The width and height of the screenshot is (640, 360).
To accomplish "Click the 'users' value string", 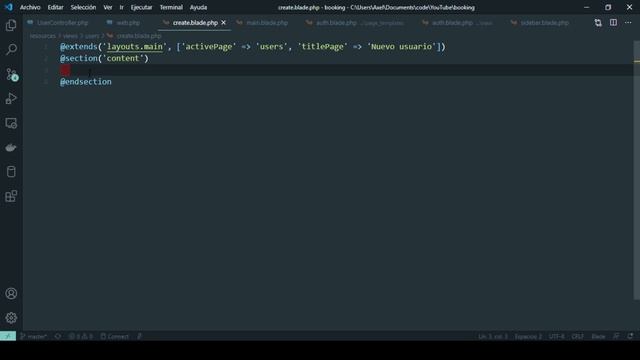I will (x=271, y=47).
